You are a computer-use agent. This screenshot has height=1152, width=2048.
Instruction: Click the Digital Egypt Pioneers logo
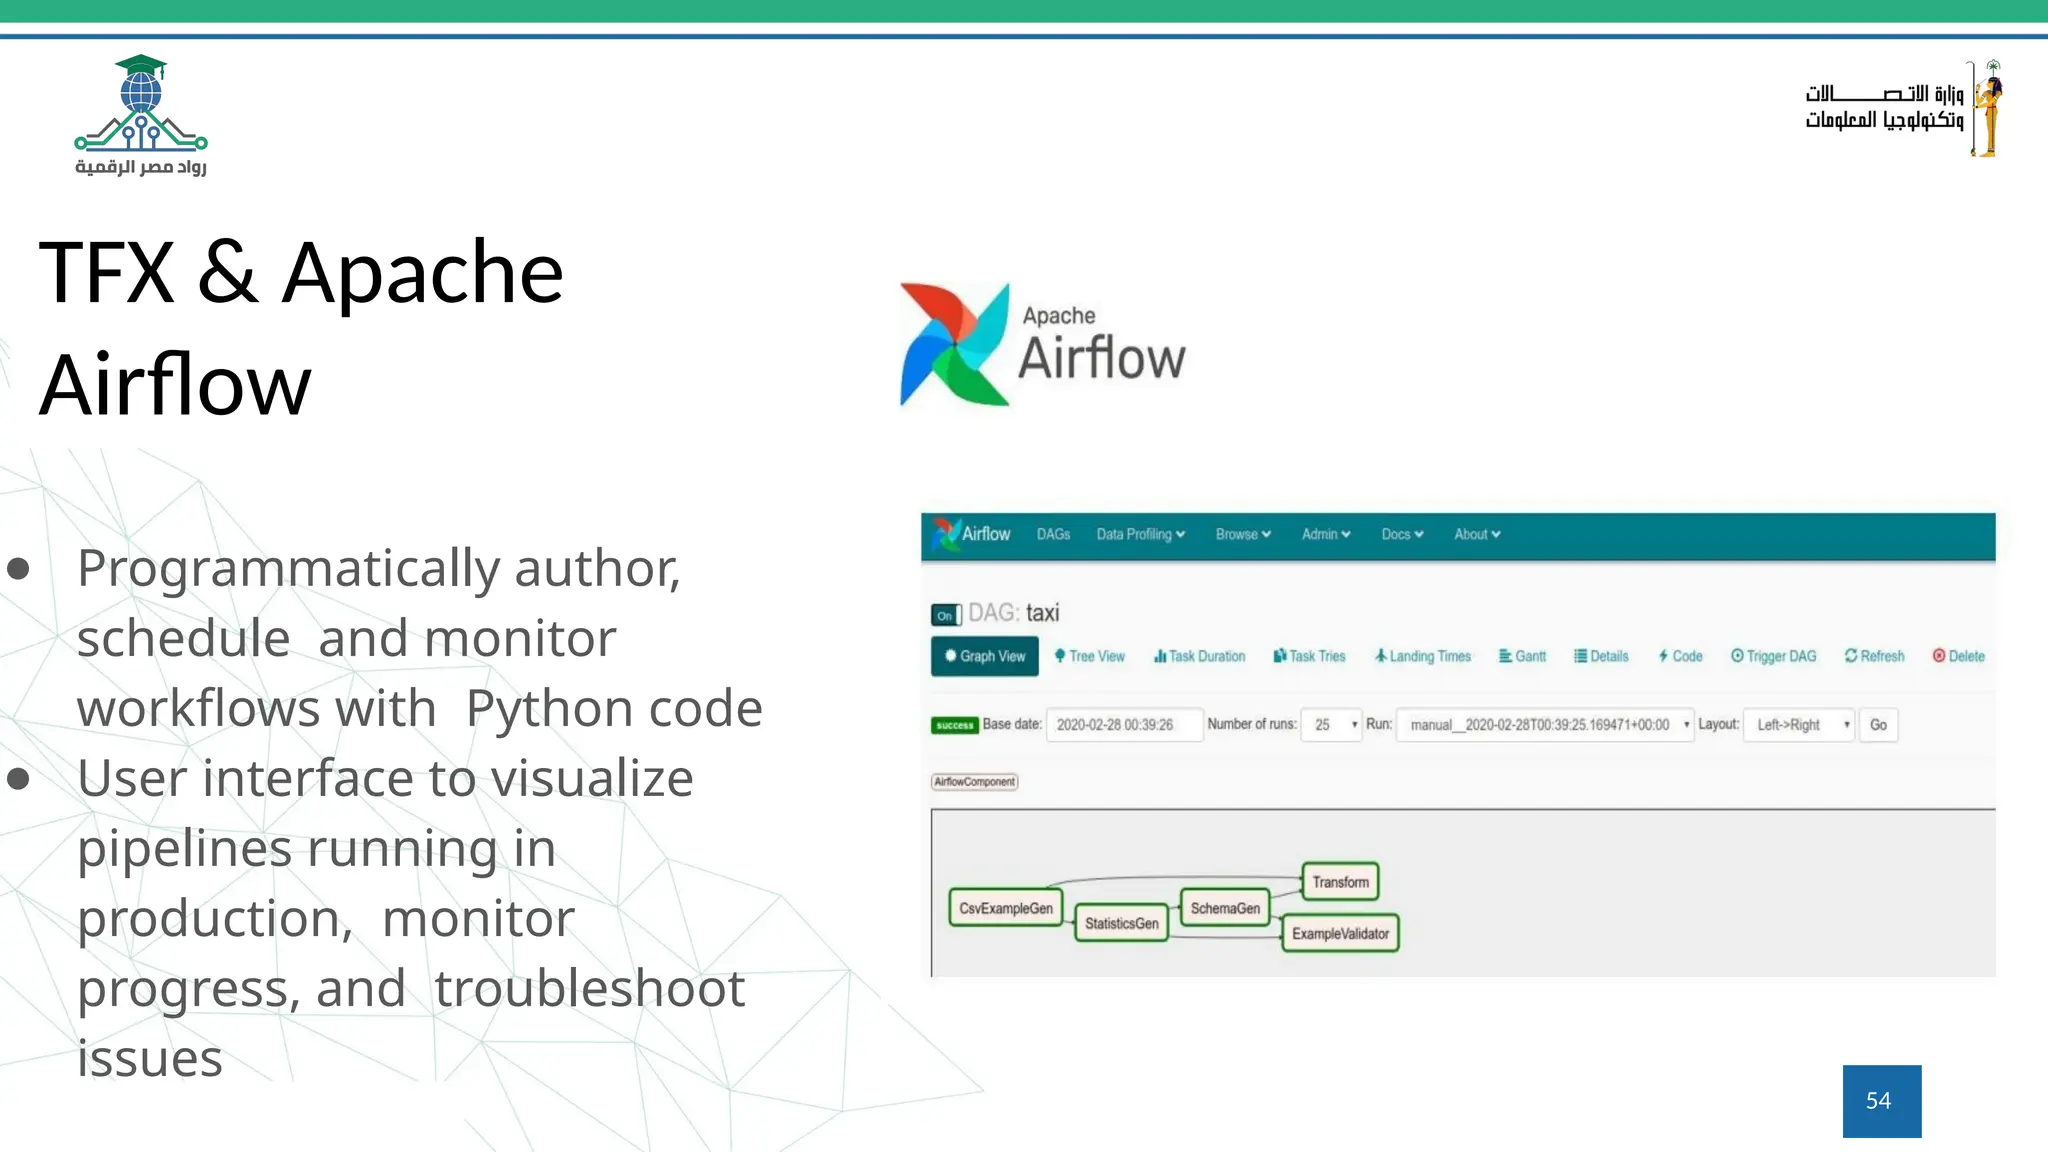141,116
